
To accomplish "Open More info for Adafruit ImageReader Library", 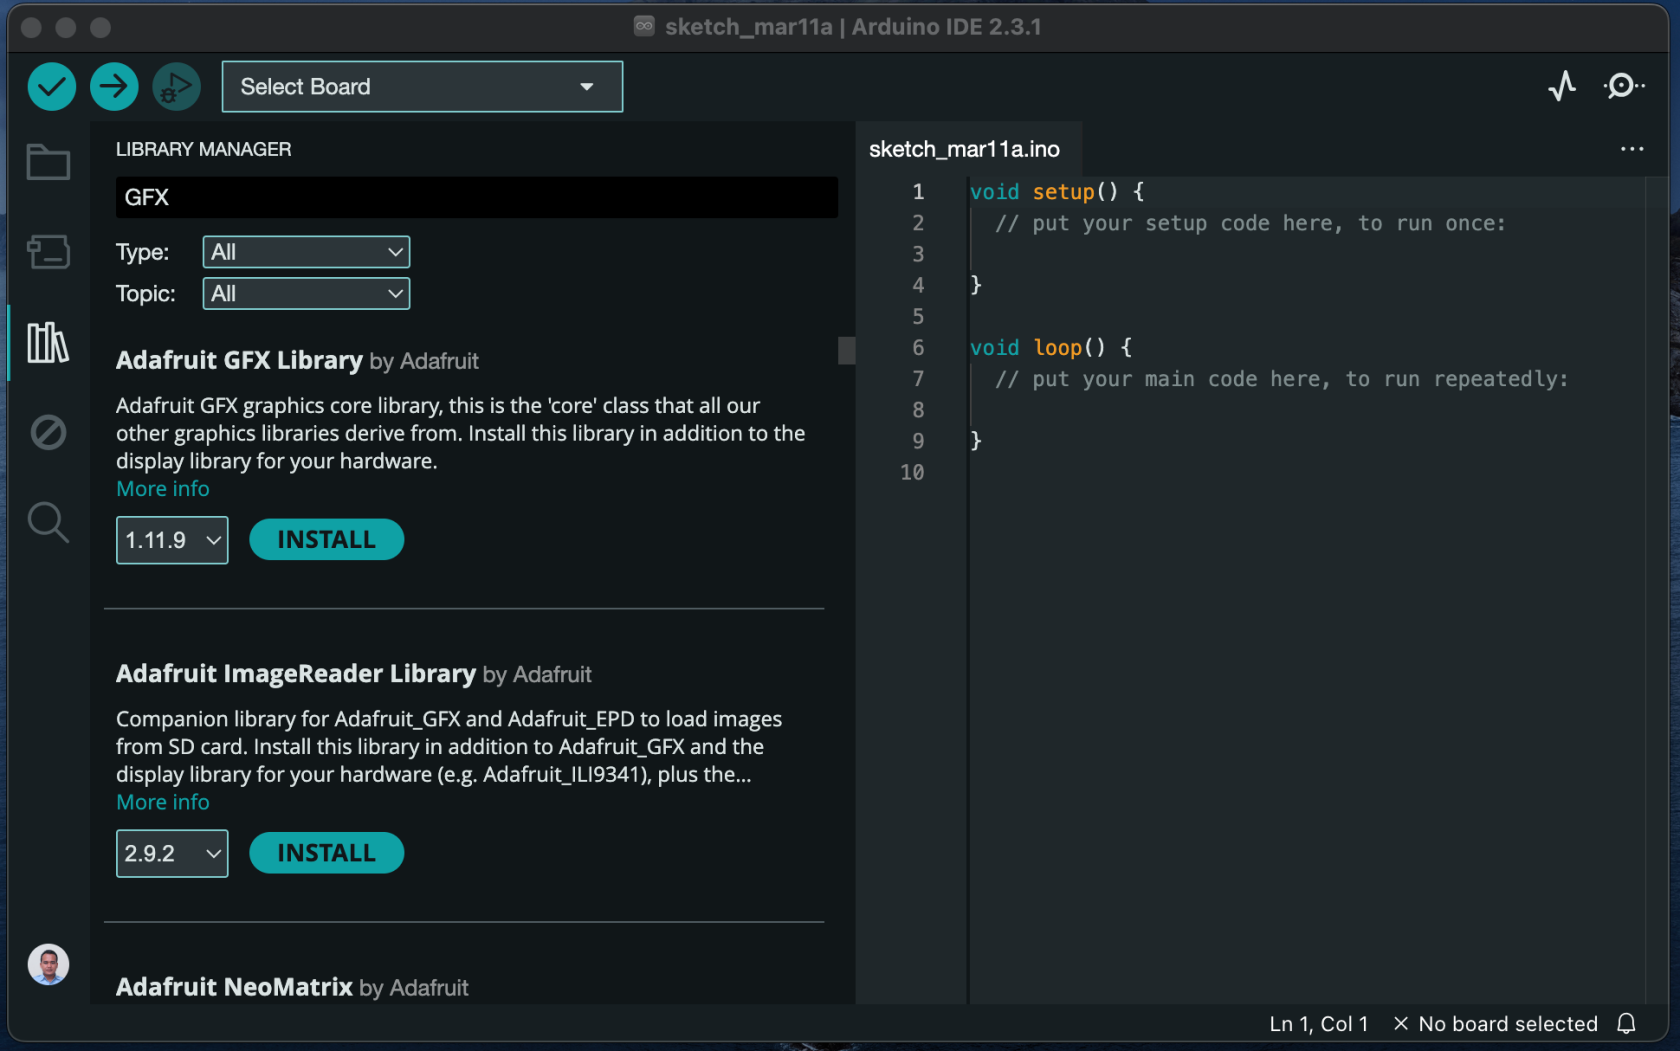I will (x=163, y=802).
